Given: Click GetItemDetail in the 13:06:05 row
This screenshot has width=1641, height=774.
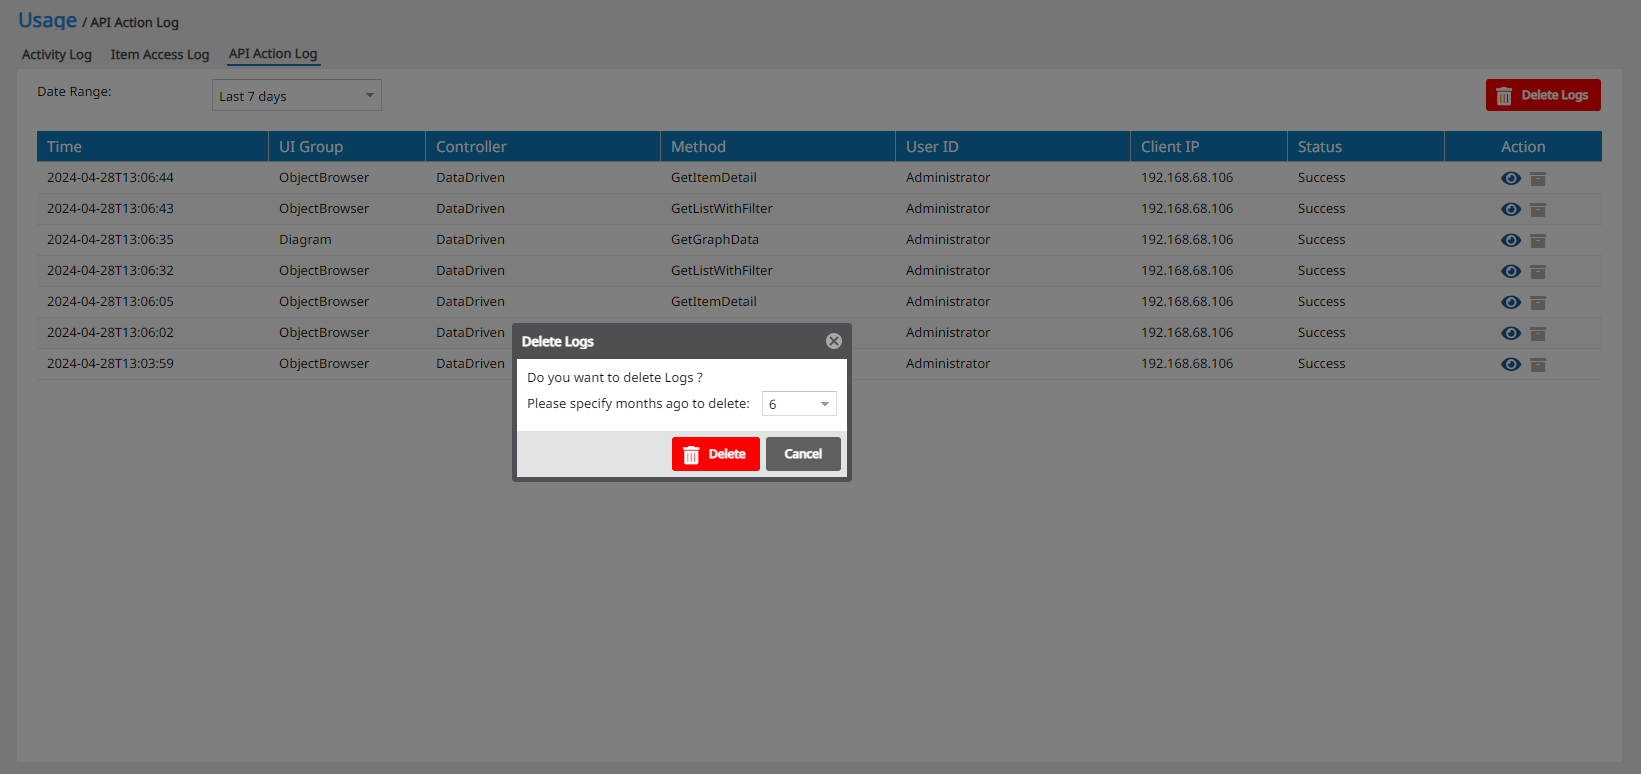Looking at the screenshot, I should coord(714,302).
